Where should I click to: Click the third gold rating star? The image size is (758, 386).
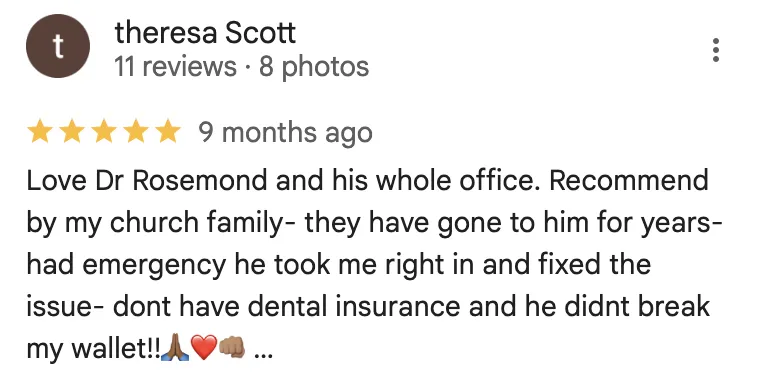click(x=104, y=132)
